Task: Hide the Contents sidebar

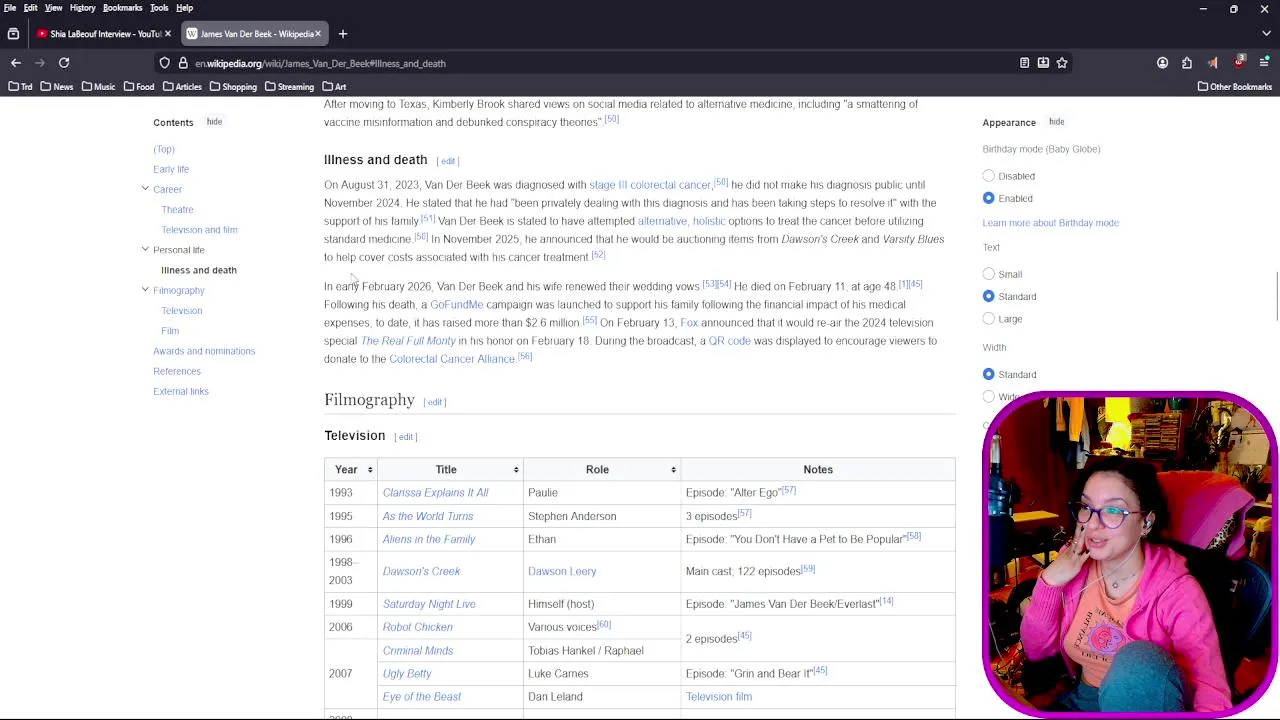Action: (x=214, y=122)
